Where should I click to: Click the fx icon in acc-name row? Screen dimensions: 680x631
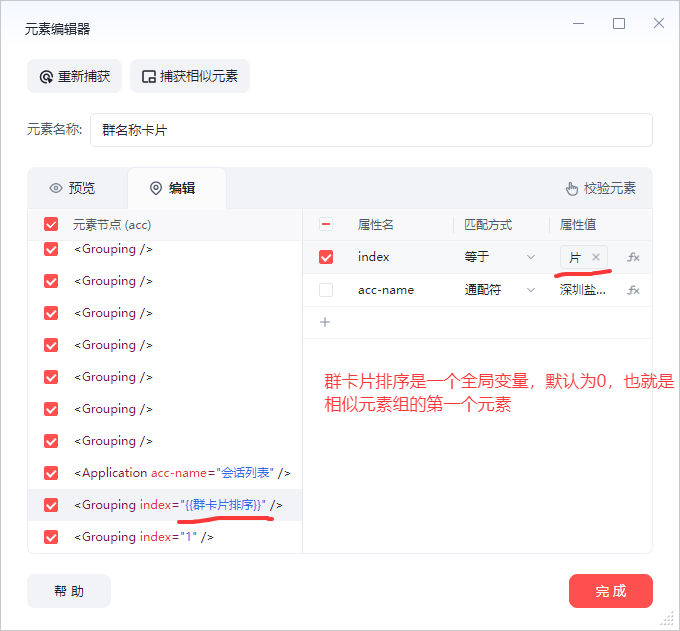point(633,290)
